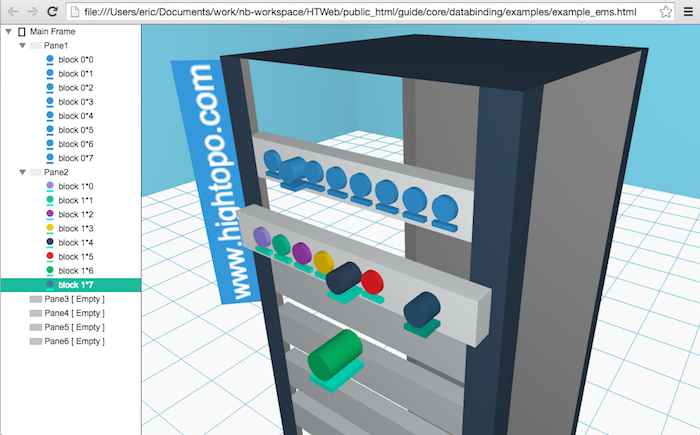The height and width of the screenshot is (435, 700).
Task: Click the blue icon of block 0*4
Action: [50, 116]
